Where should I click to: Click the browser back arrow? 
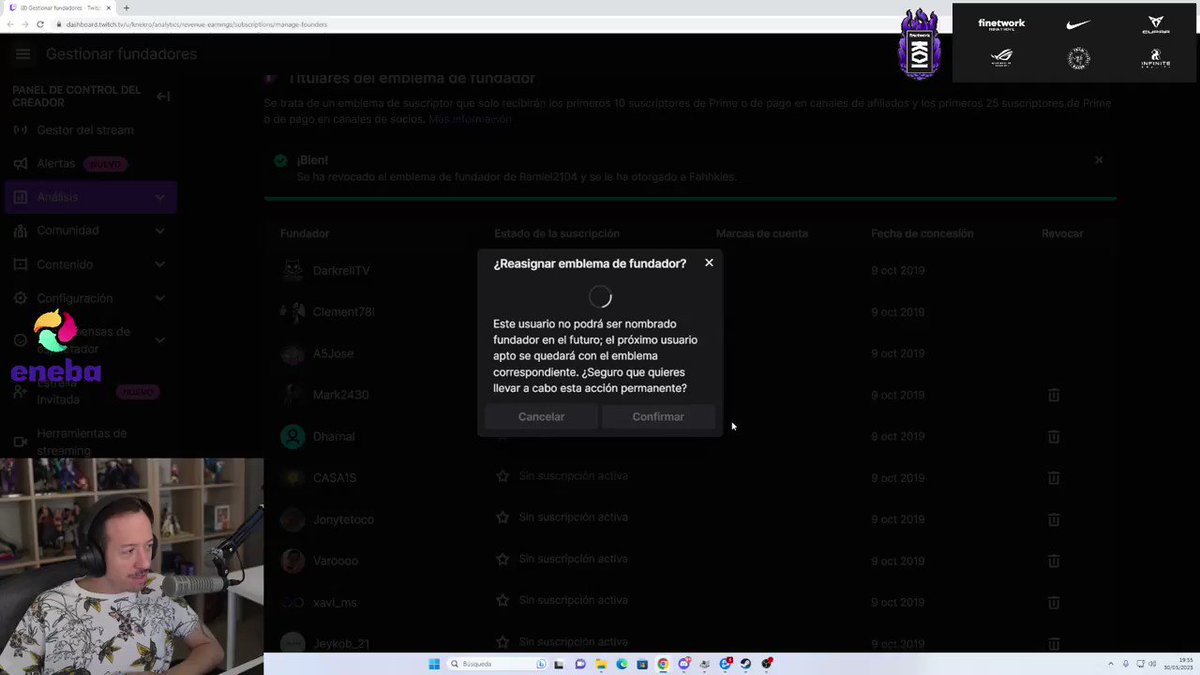tap(11, 24)
